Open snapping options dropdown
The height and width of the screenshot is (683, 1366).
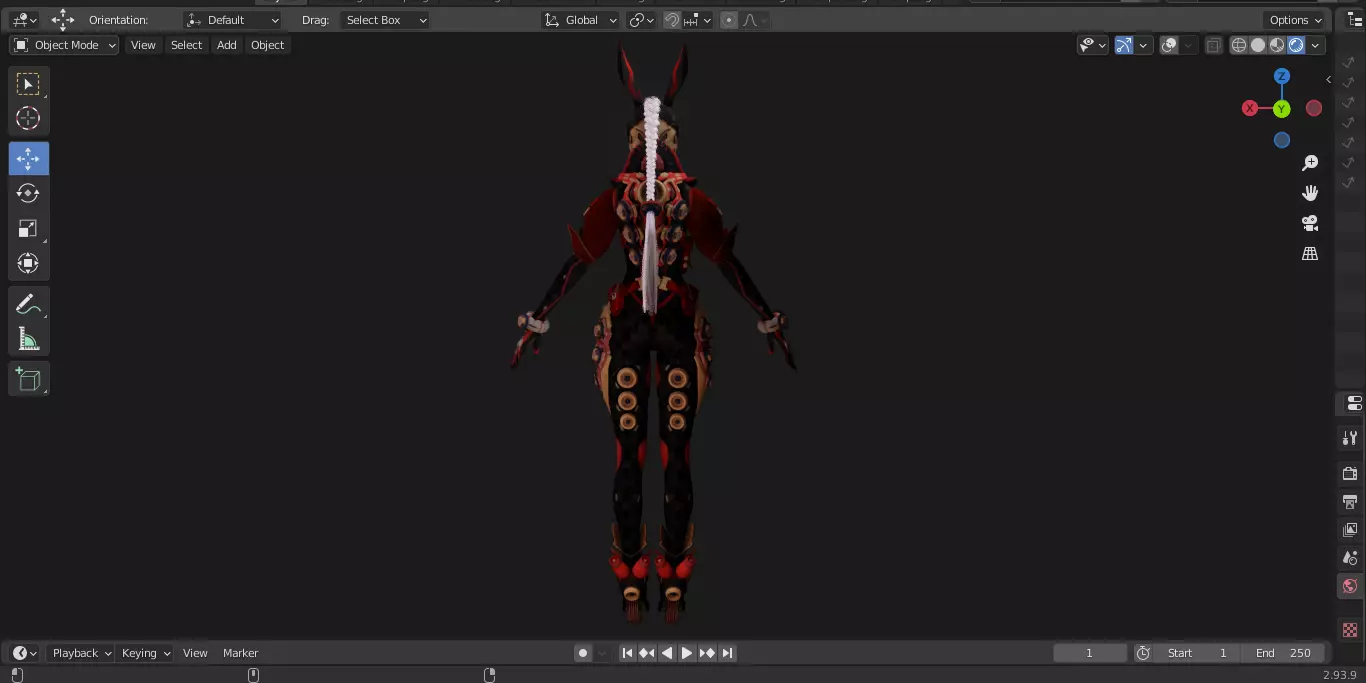click(699, 20)
